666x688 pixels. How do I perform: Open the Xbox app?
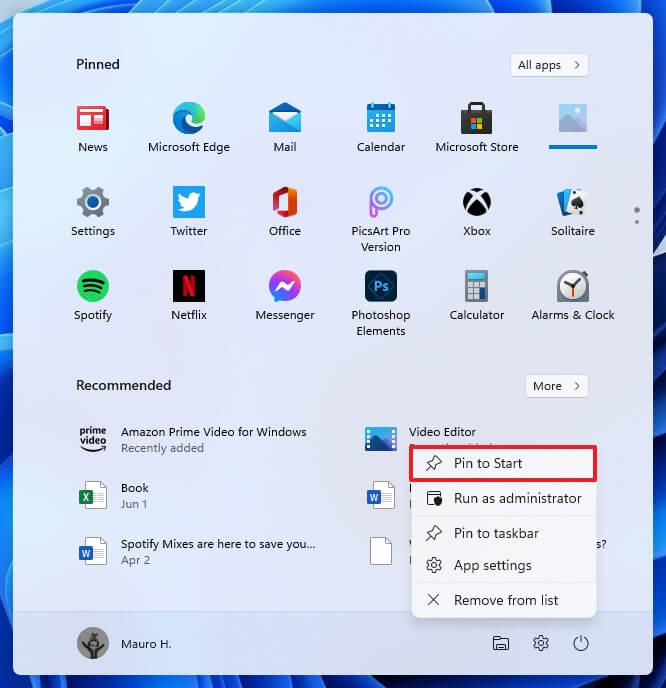(x=476, y=212)
